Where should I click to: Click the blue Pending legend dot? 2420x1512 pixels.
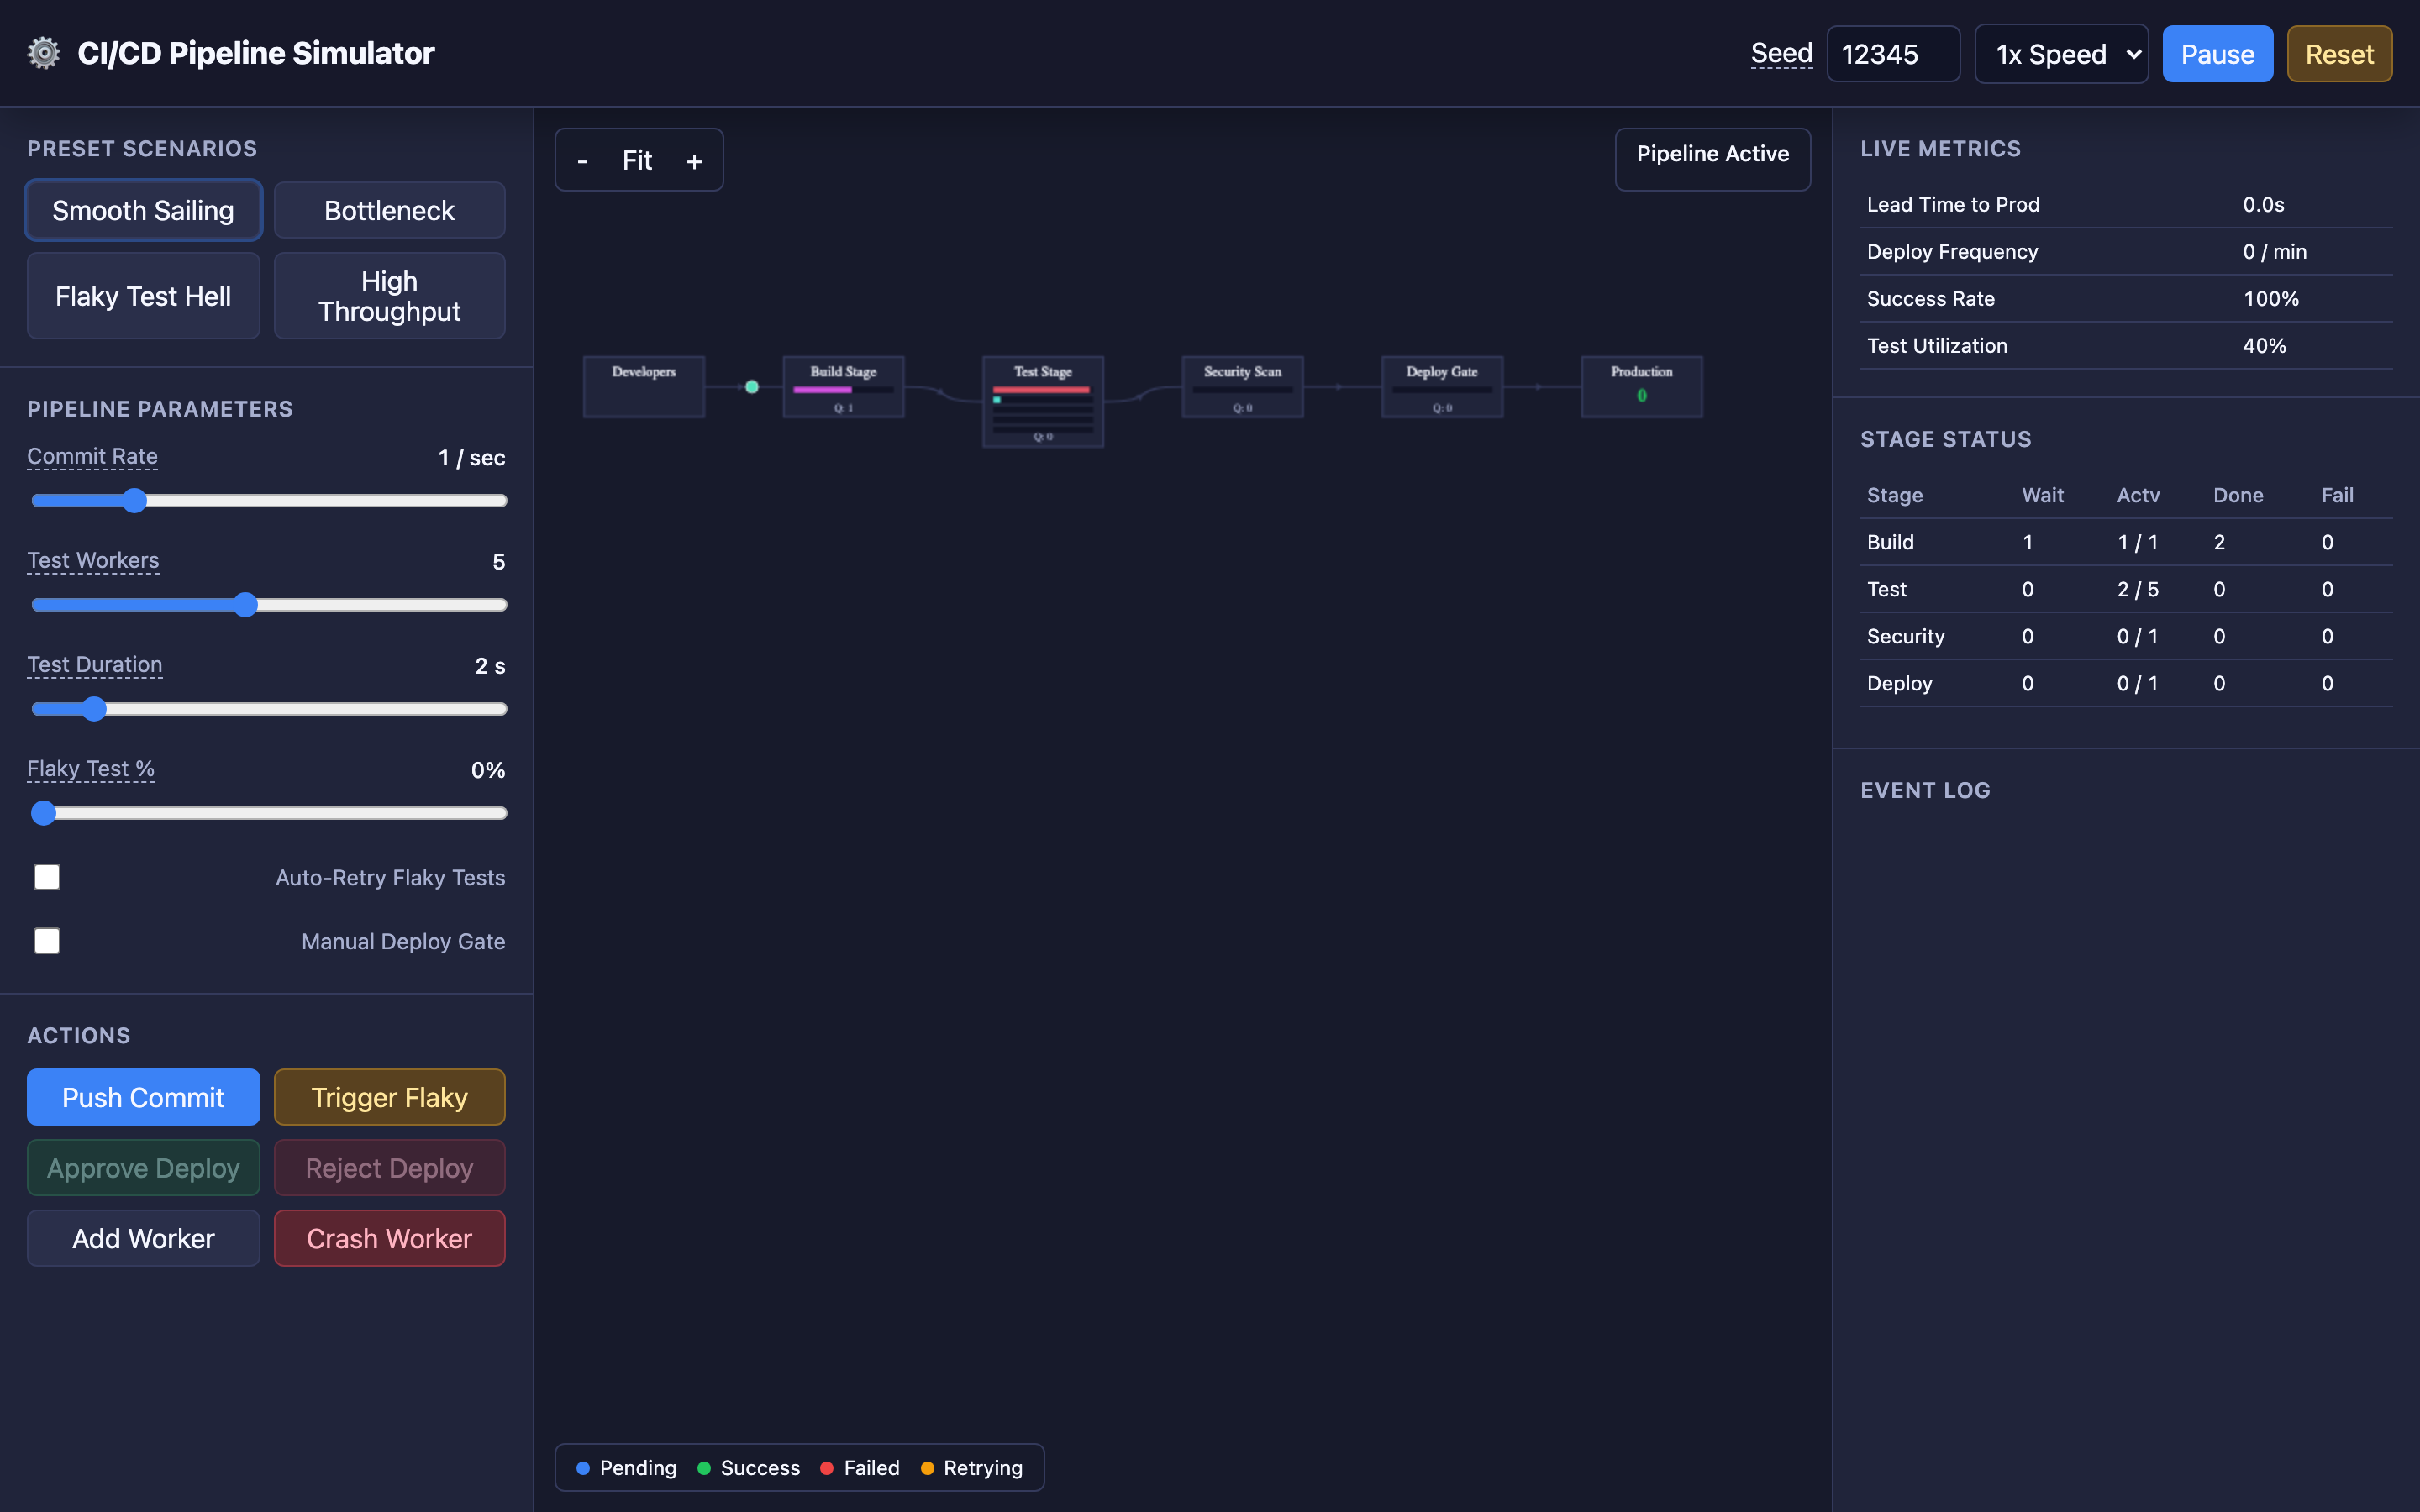(x=583, y=1468)
